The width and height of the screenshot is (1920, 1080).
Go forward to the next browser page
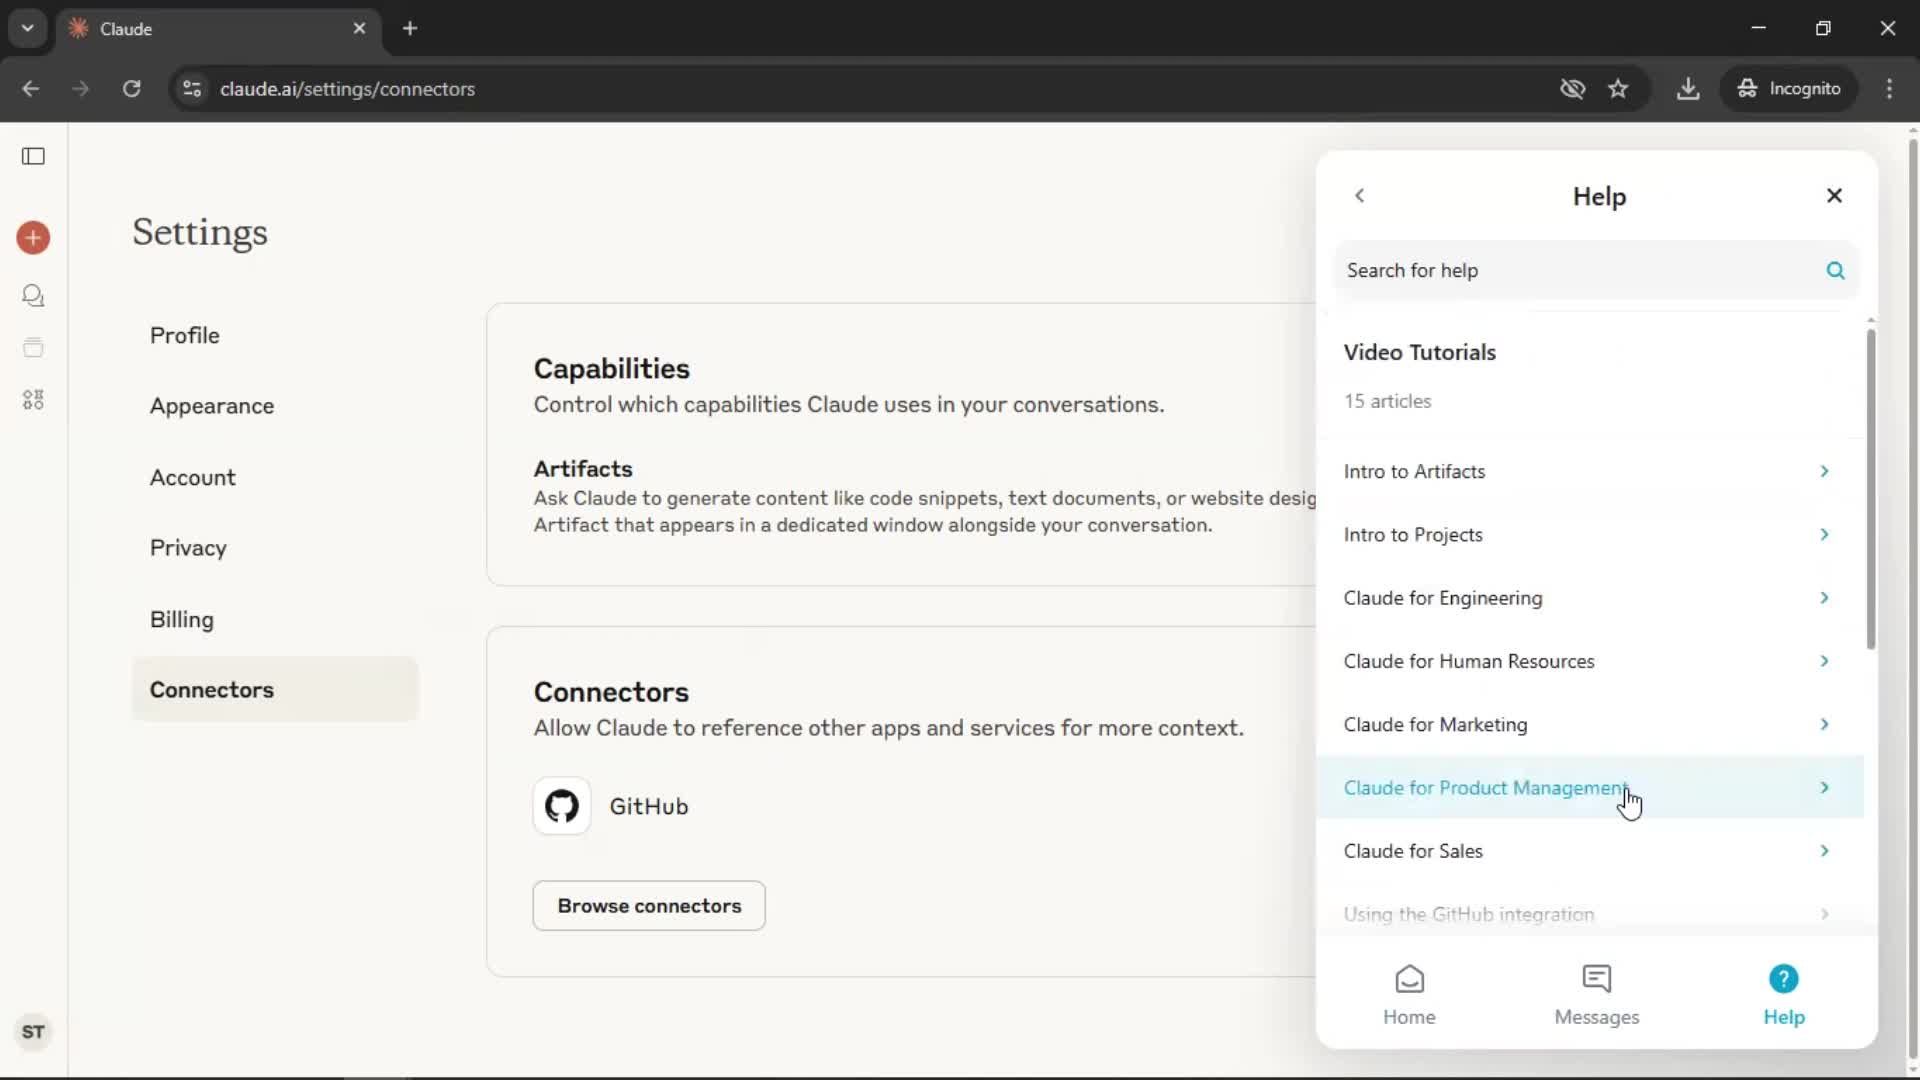tap(81, 89)
